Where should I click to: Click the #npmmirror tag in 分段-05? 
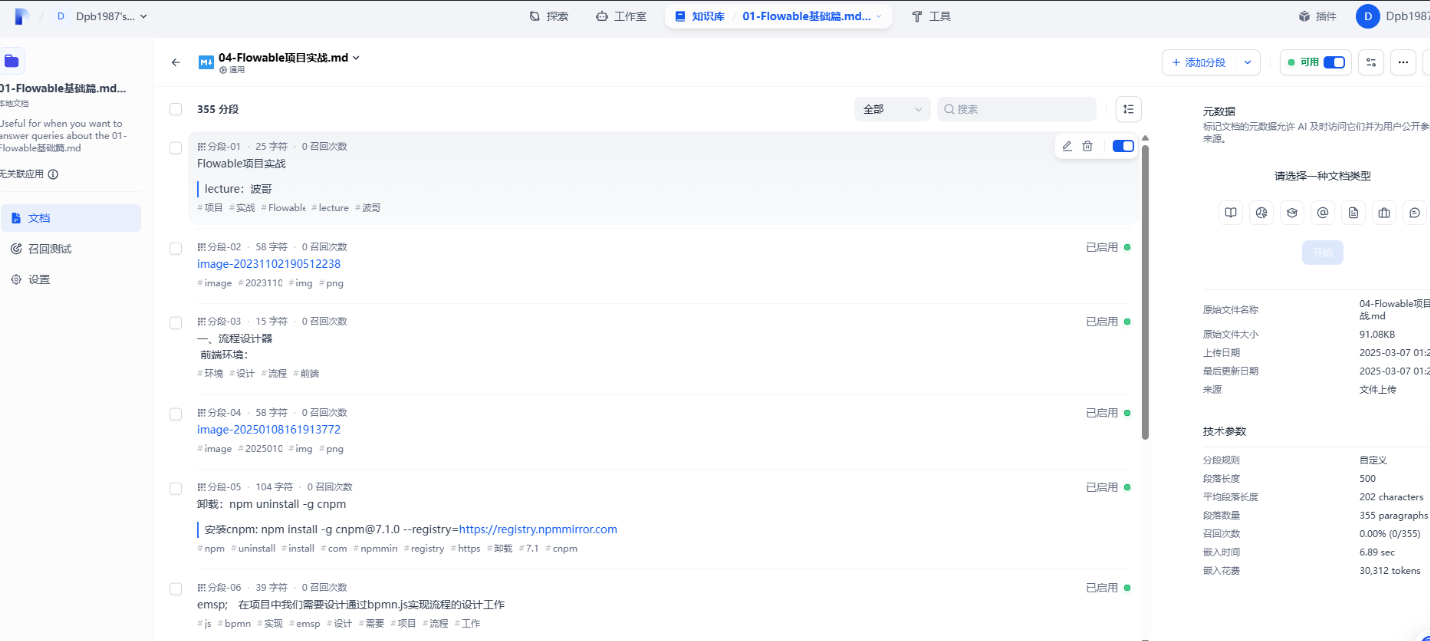tap(378, 548)
